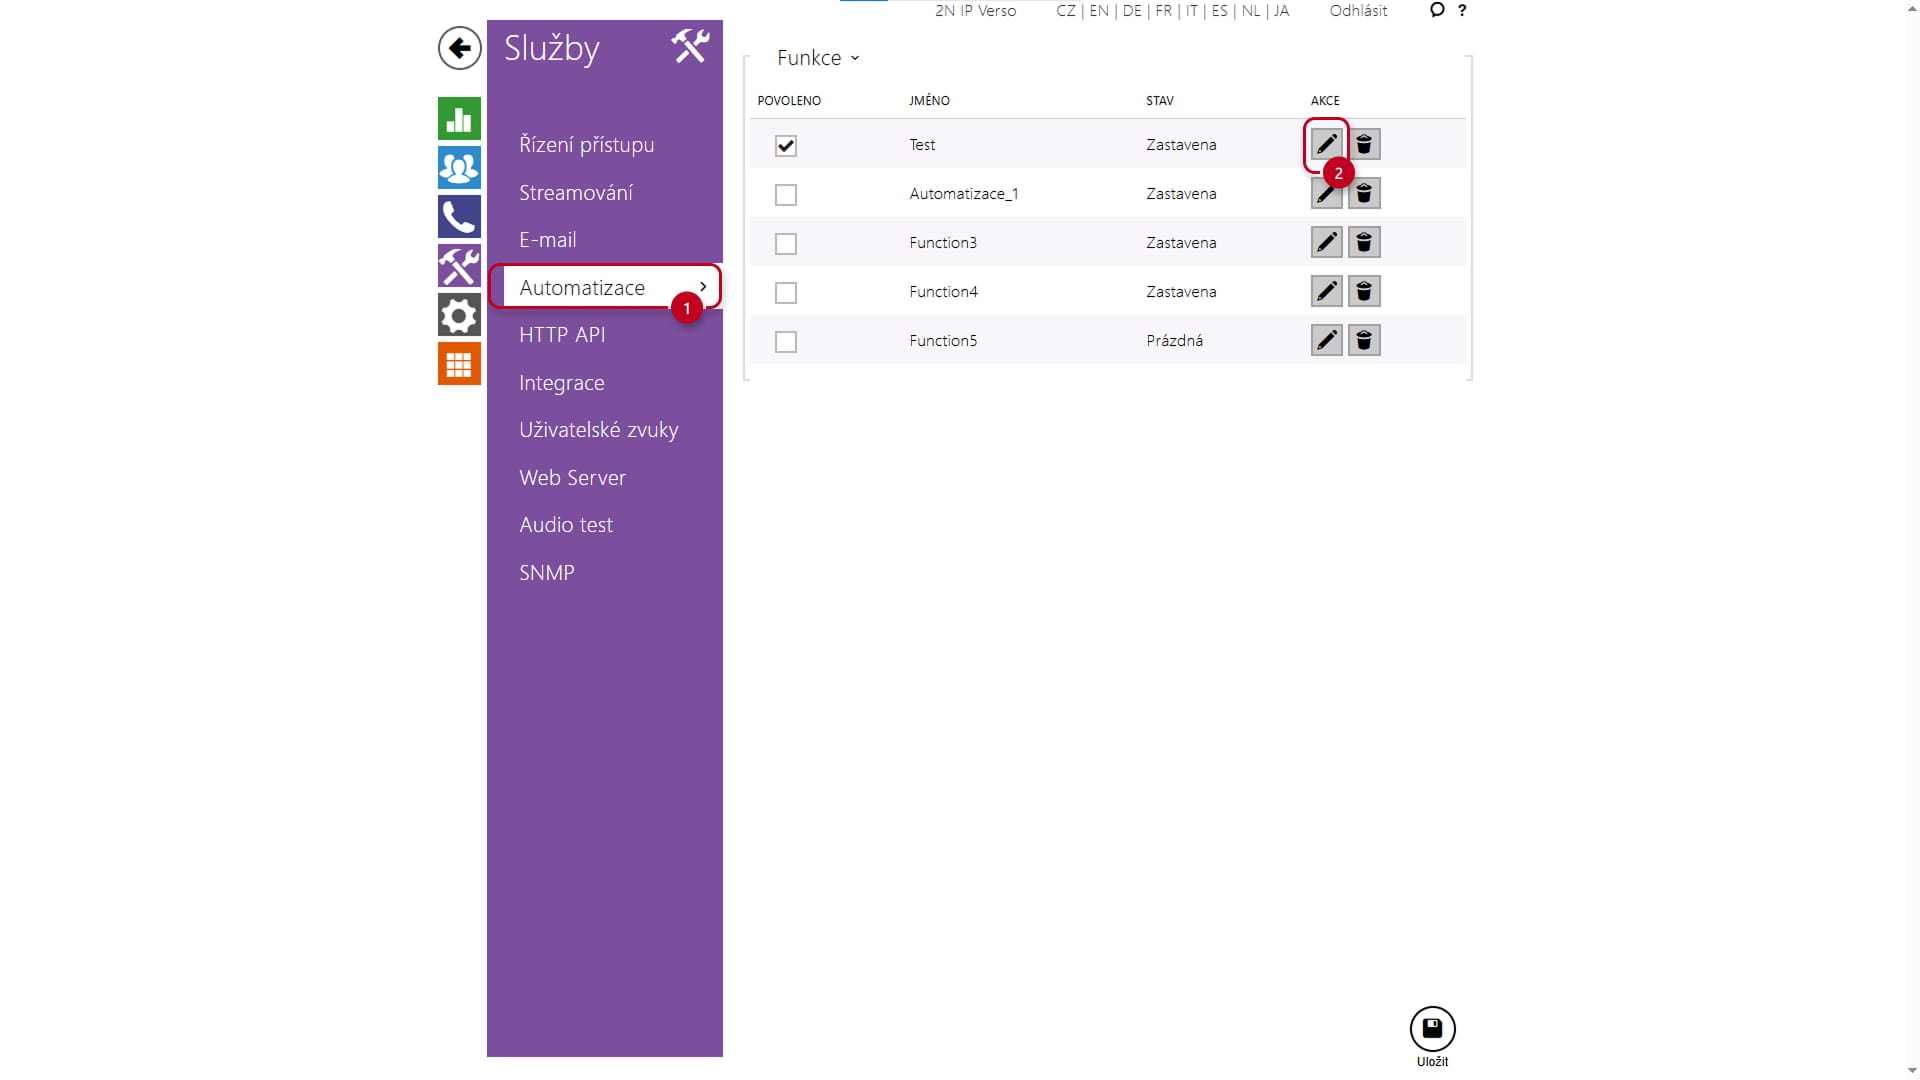Open HTTP API menu item
The height and width of the screenshot is (1080, 1920).
pos(562,335)
